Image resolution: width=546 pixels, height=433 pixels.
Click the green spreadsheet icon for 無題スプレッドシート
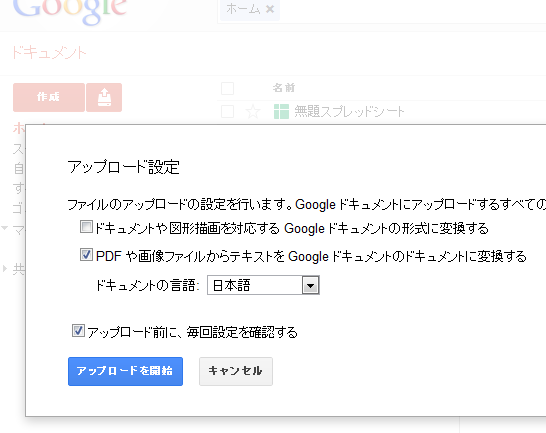[281, 112]
